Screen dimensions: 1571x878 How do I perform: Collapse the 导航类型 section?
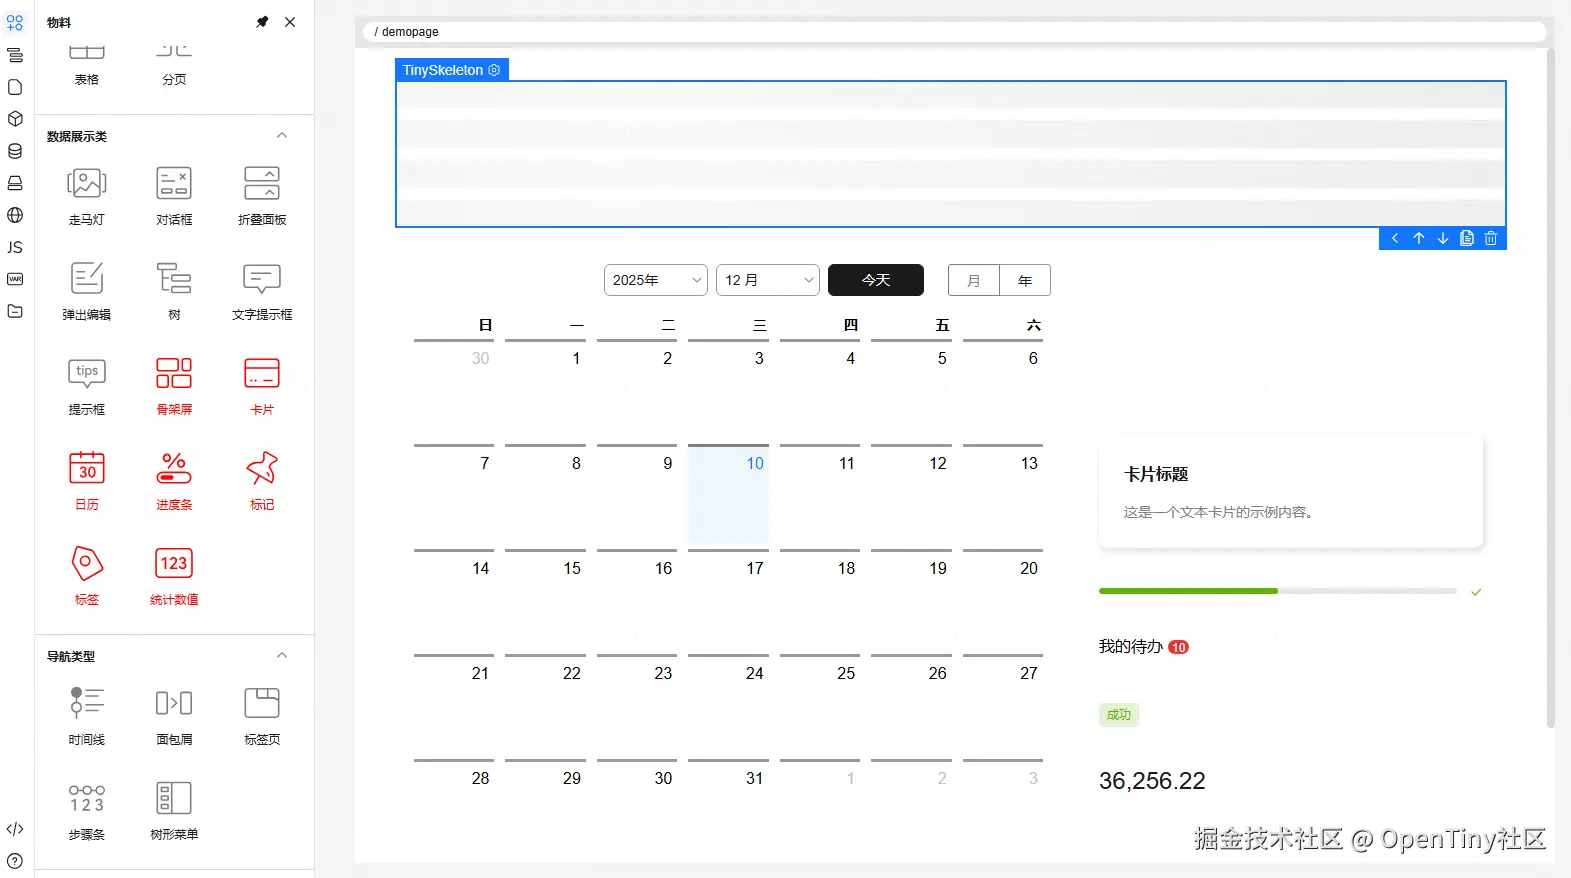point(282,656)
